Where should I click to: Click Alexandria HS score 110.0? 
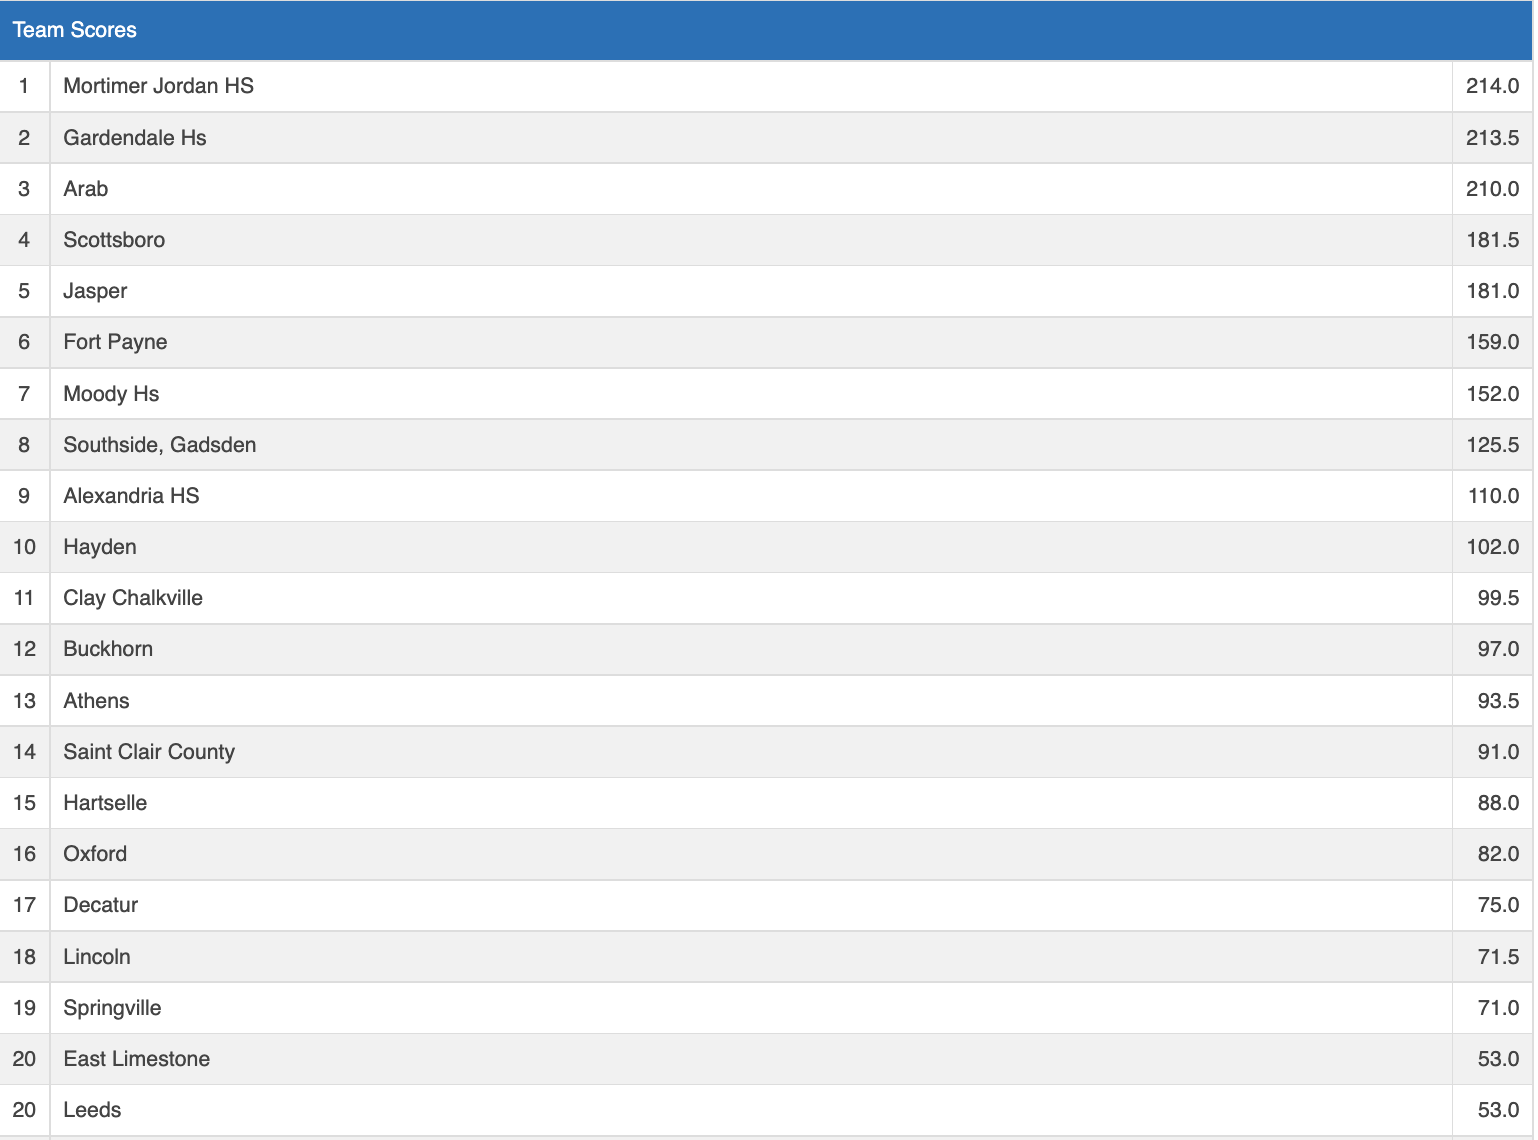(x=1493, y=496)
